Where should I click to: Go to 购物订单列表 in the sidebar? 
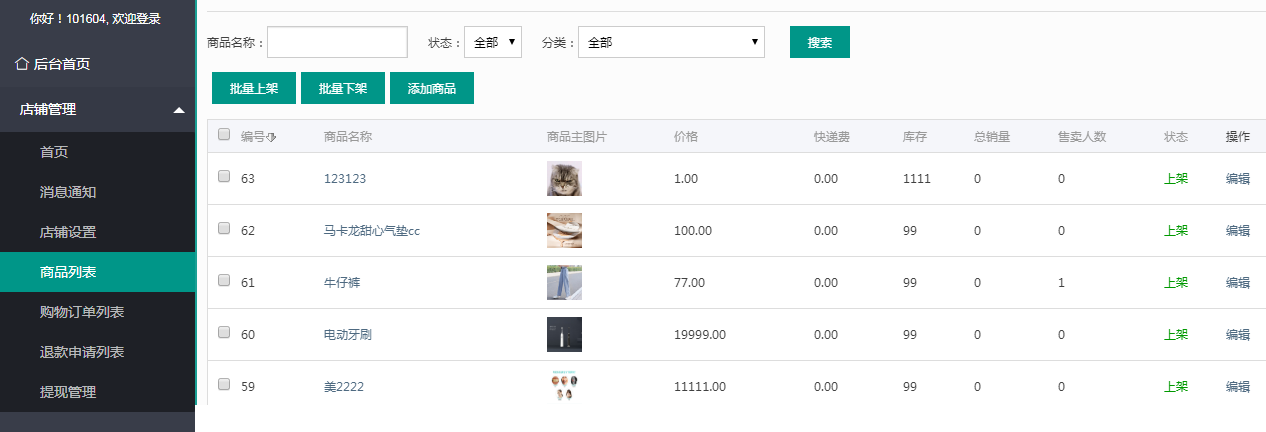(82, 312)
